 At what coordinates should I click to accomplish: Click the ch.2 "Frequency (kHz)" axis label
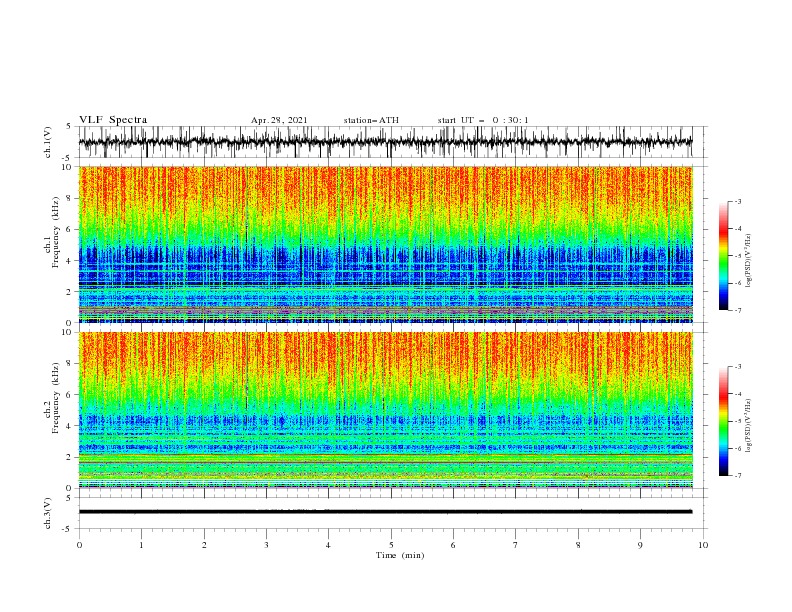[56, 398]
